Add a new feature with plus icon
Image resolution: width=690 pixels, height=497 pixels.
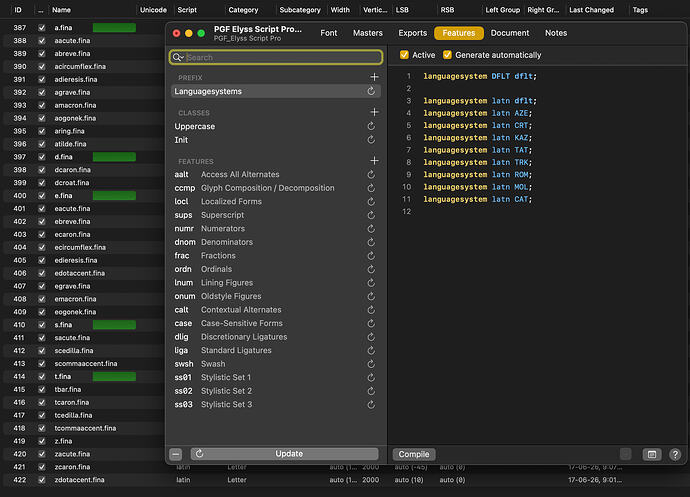click(374, 161)
